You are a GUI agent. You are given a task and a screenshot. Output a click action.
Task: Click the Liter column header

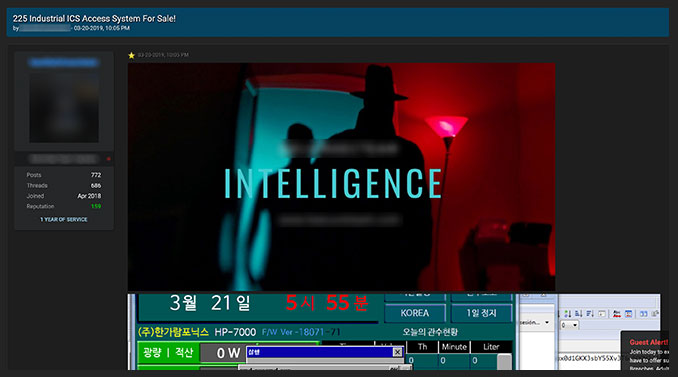(491, 347)
